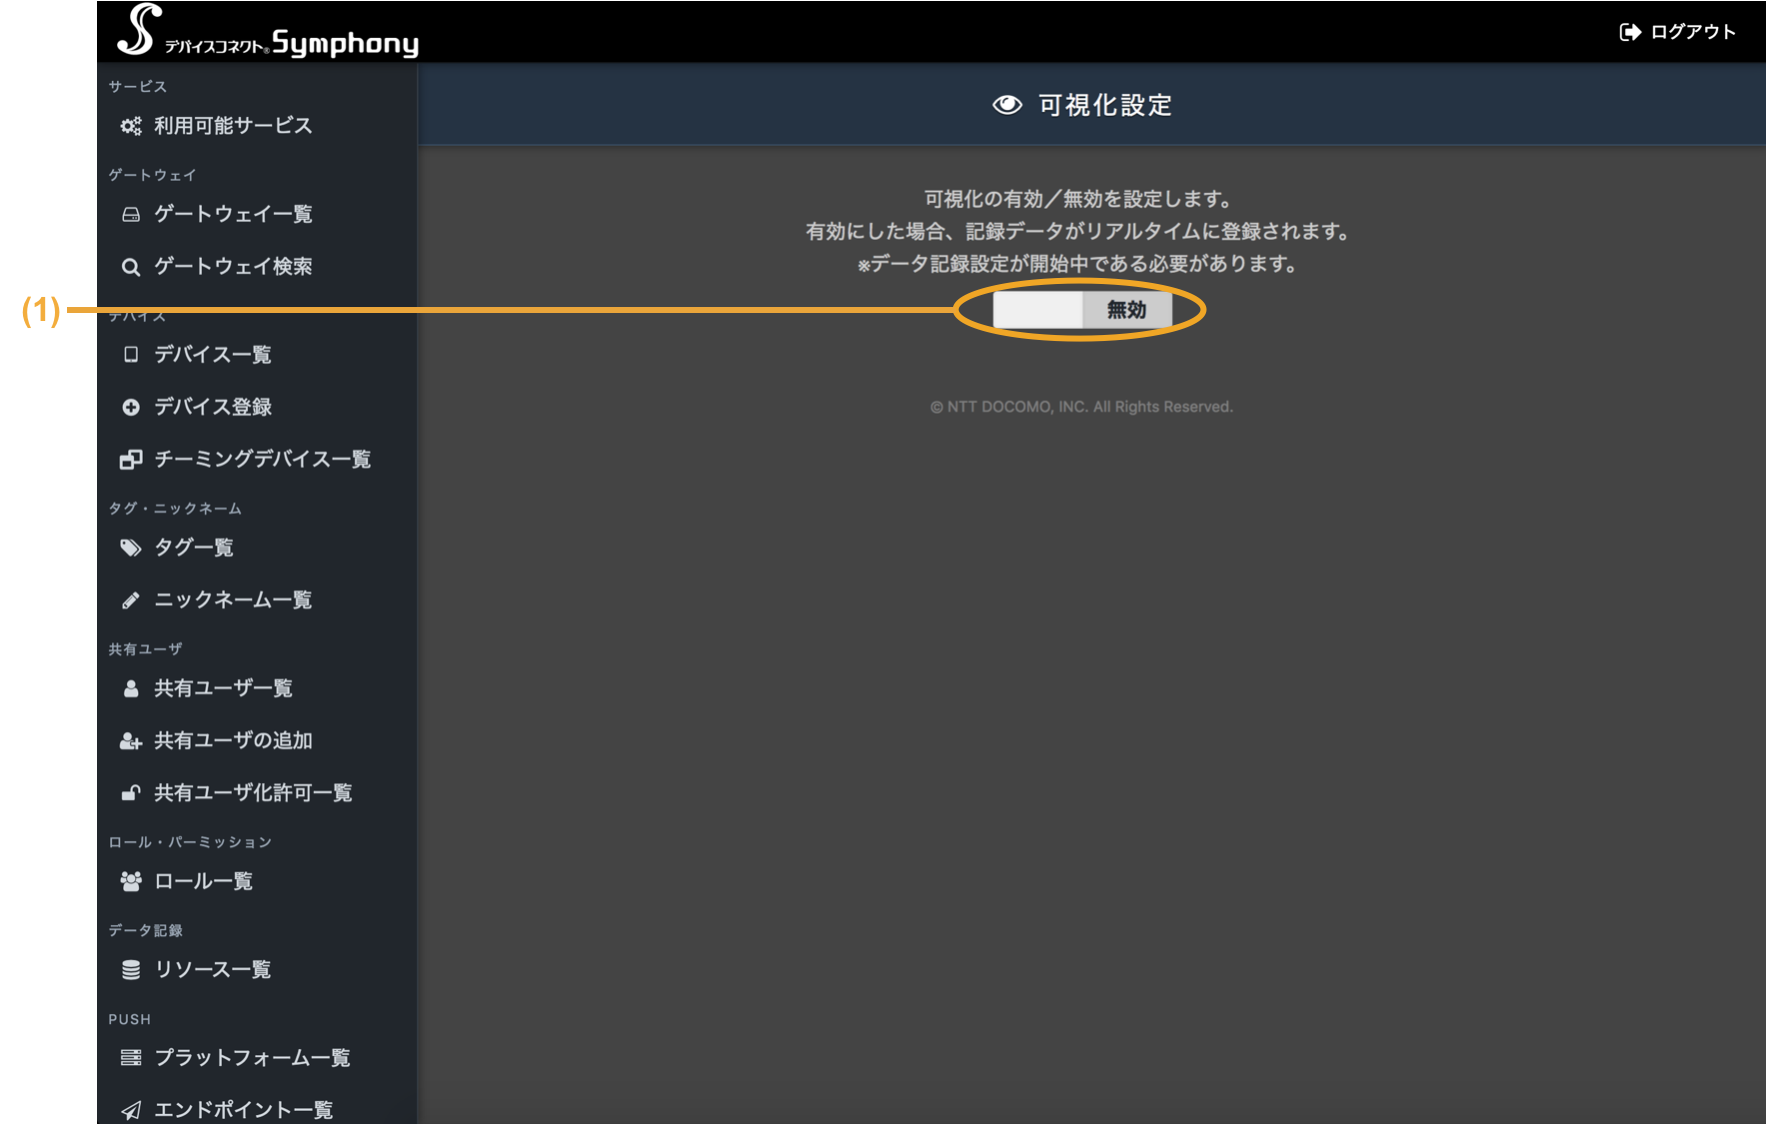Click the PUSH section label

pos(129,1019)
